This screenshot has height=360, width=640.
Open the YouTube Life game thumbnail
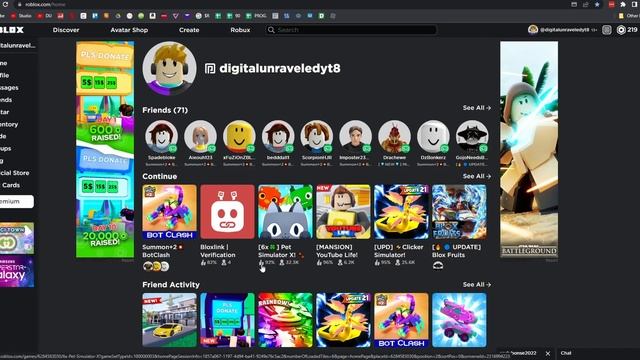pyautogui.click(x=343, y=212)
